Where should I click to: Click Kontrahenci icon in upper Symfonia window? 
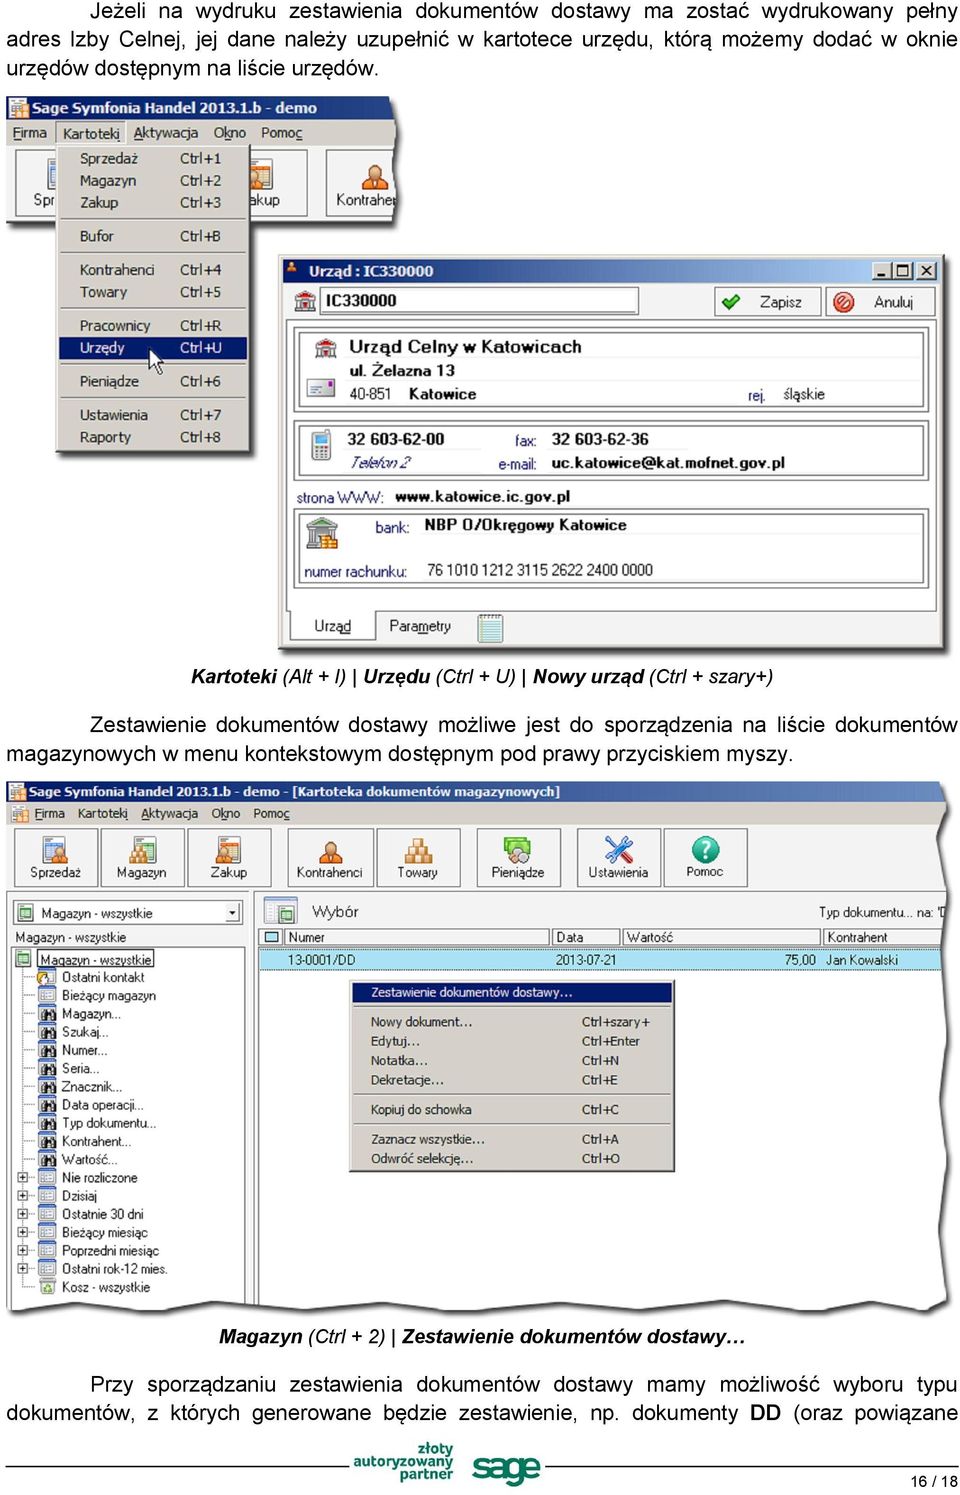coord(363,184)
